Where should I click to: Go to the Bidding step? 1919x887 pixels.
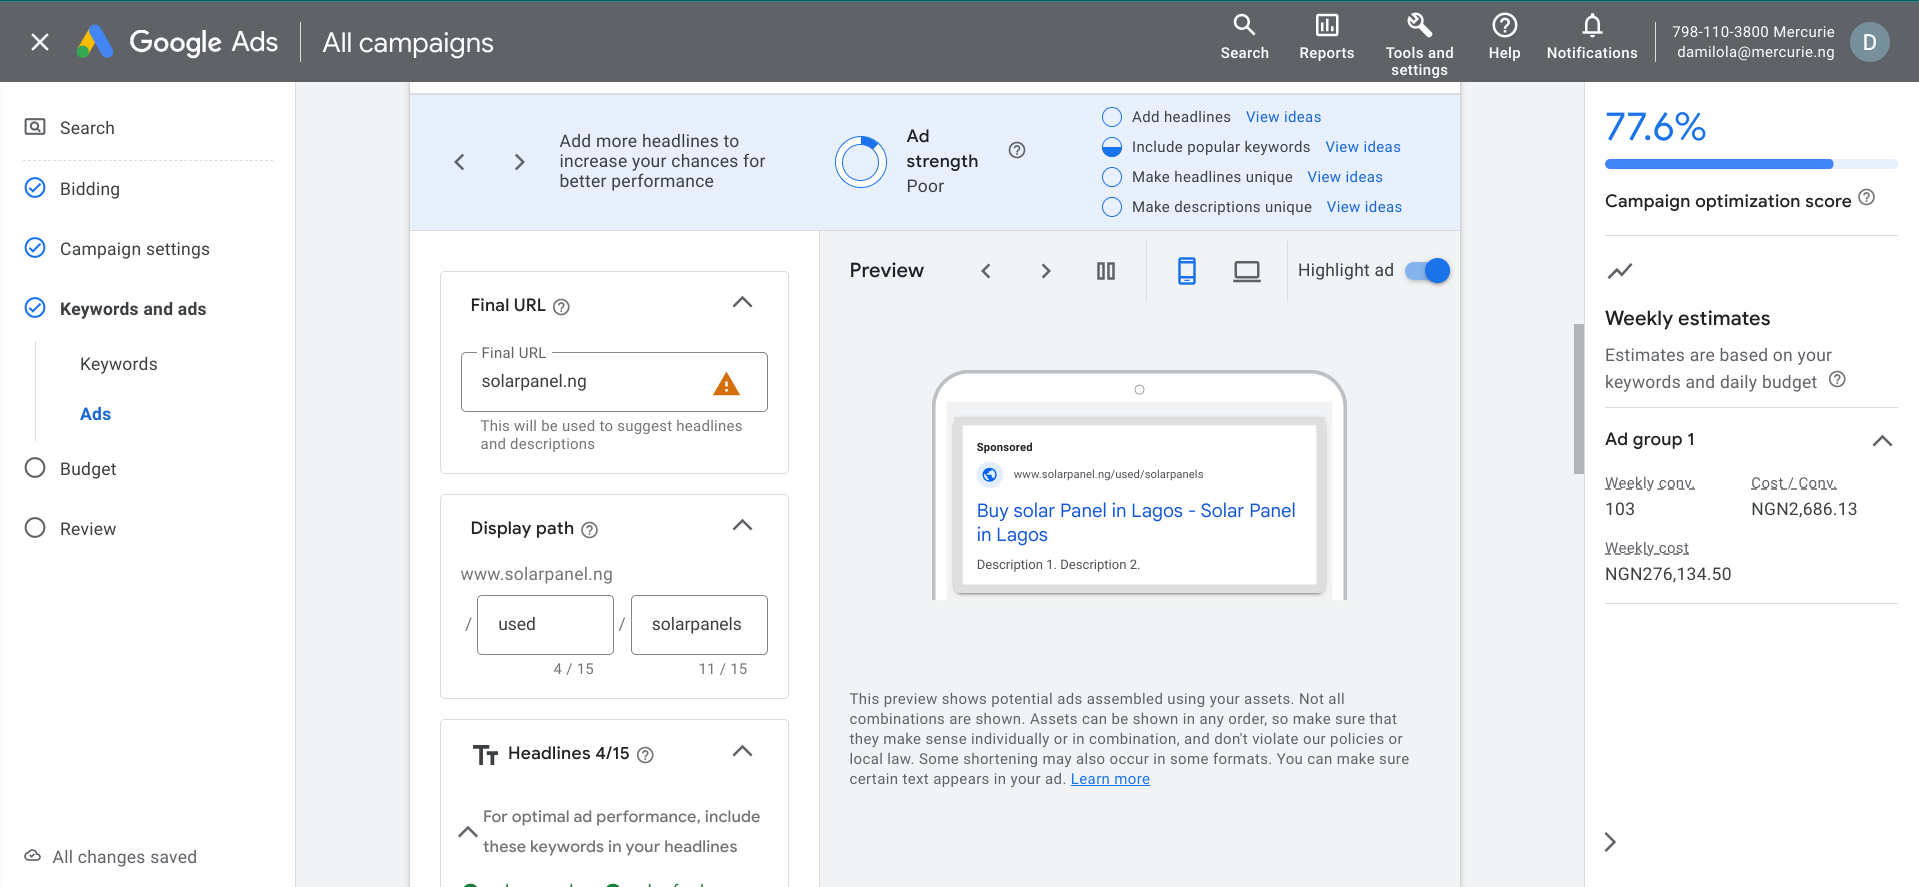coord(89,189)
